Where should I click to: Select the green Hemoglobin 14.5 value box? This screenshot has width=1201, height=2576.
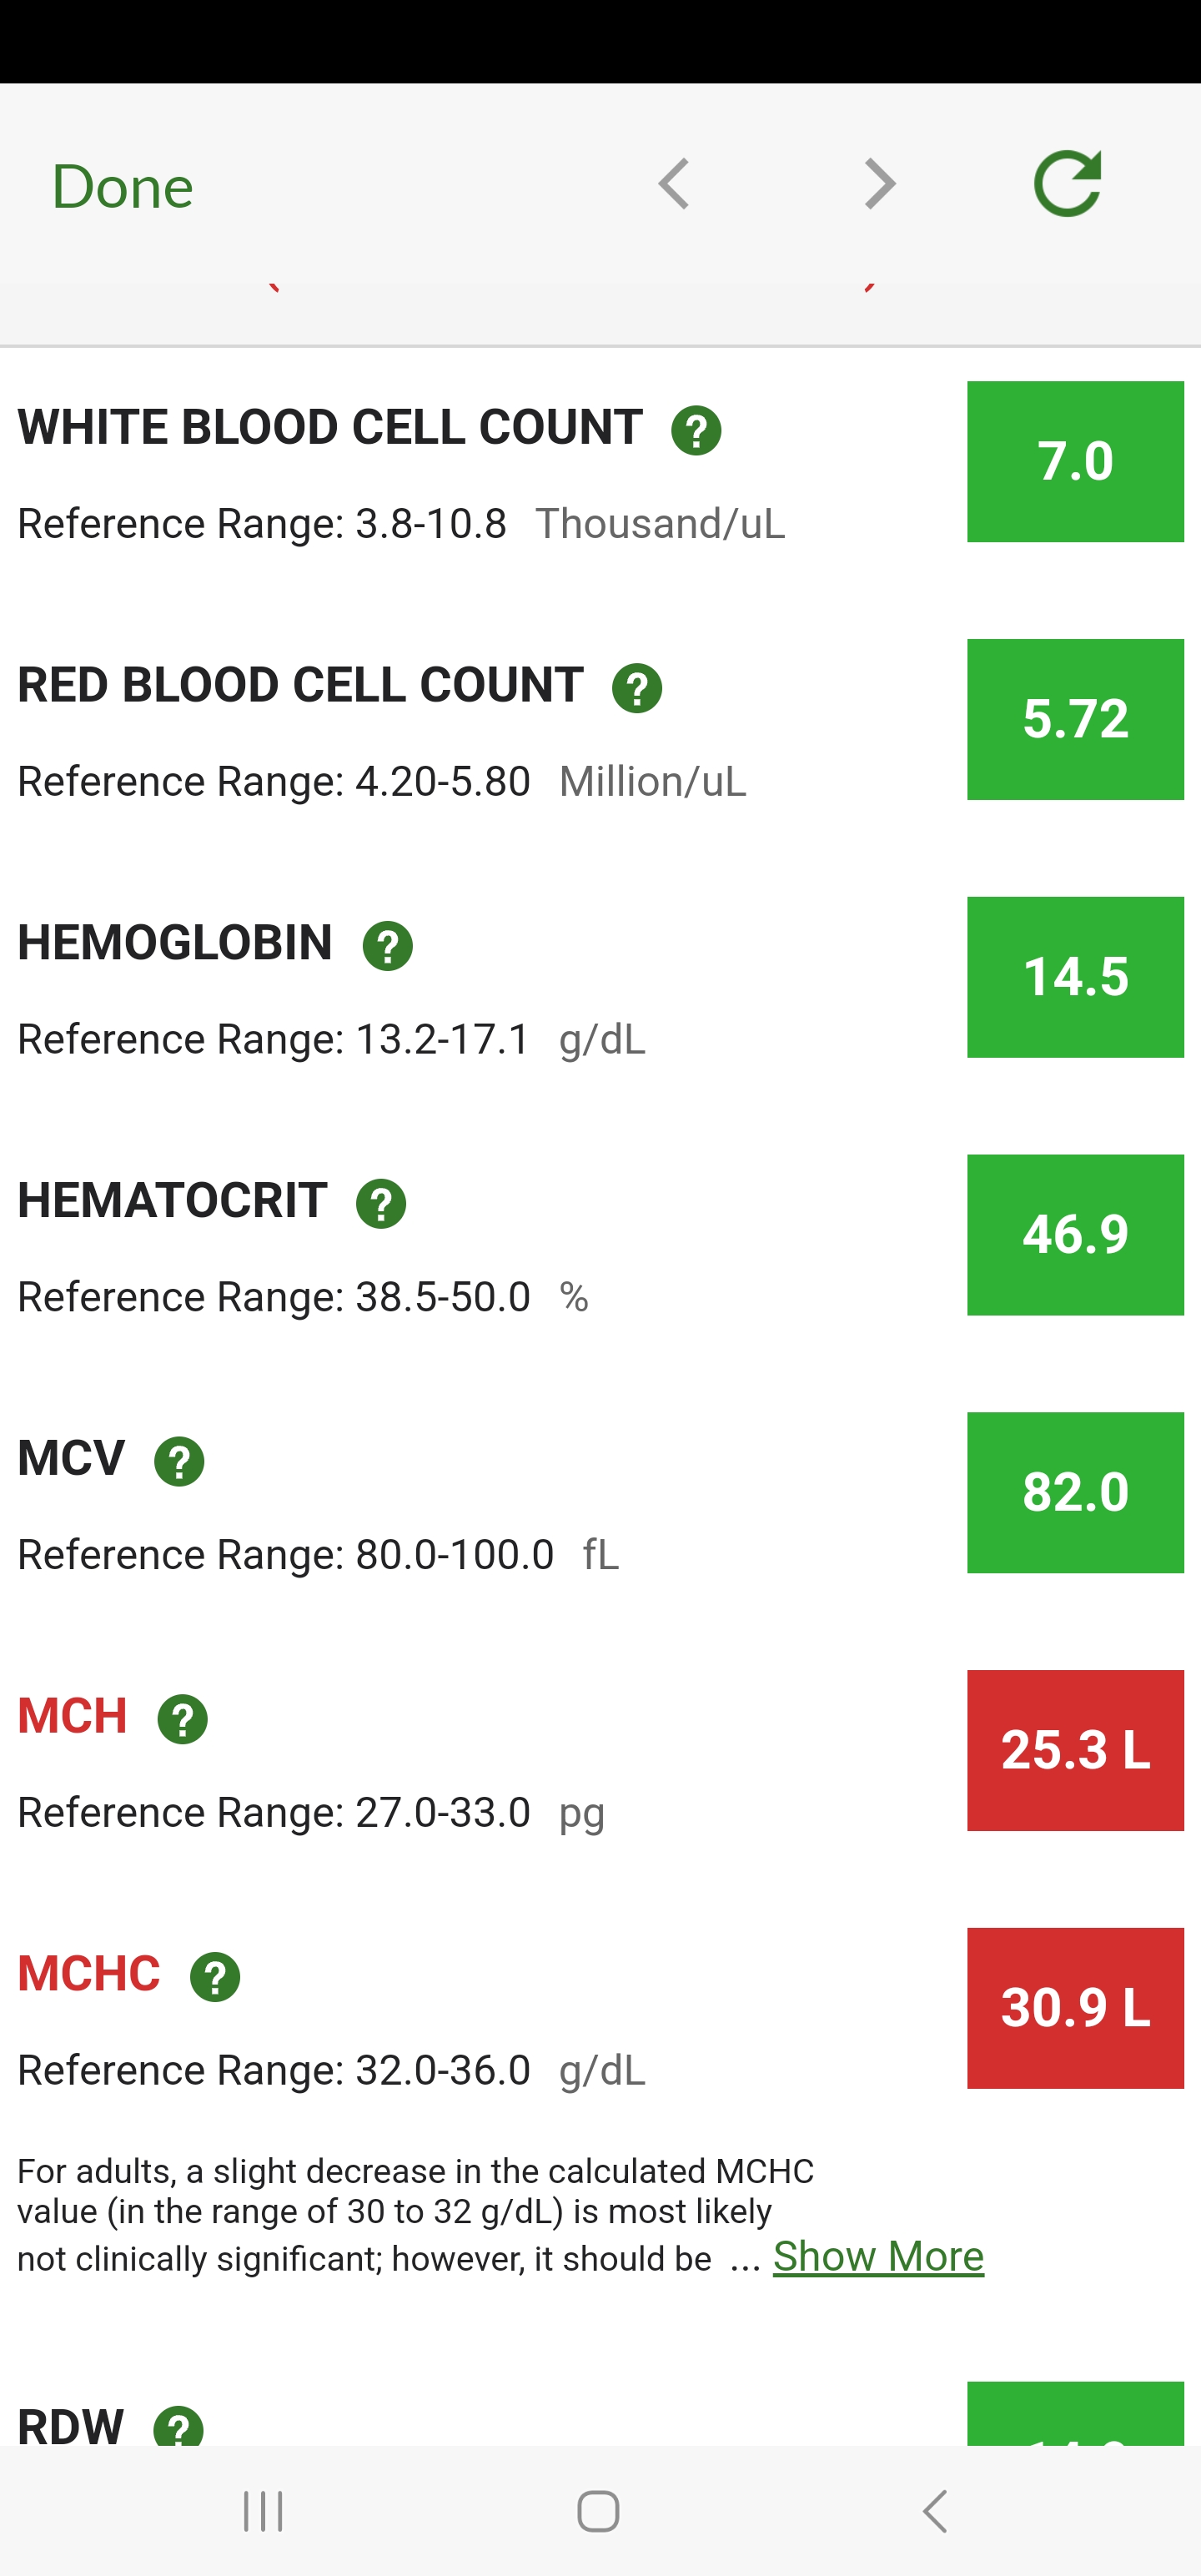tap(1075, 977)
